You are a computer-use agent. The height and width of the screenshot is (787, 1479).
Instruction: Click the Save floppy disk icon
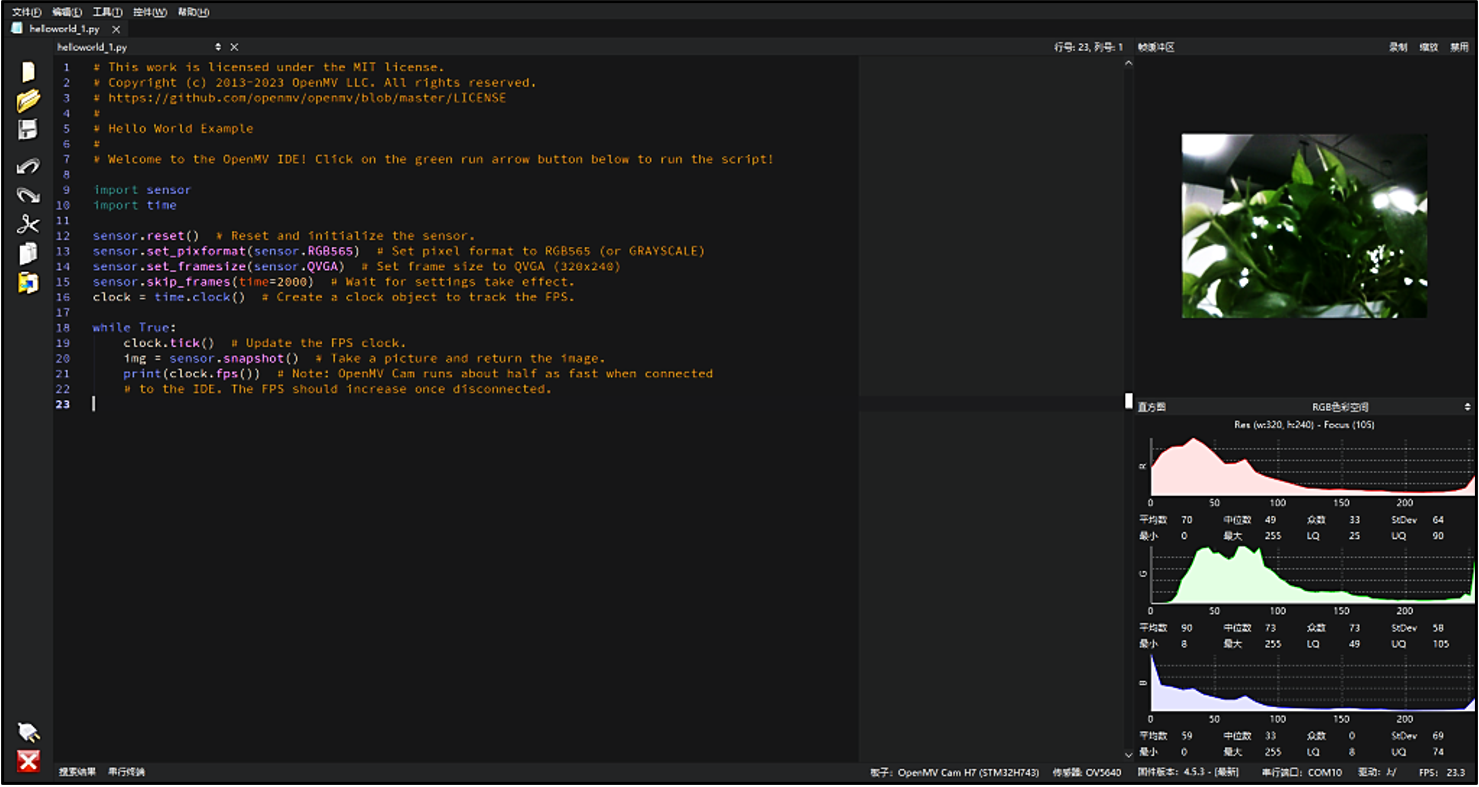click(x=28, y=130)
